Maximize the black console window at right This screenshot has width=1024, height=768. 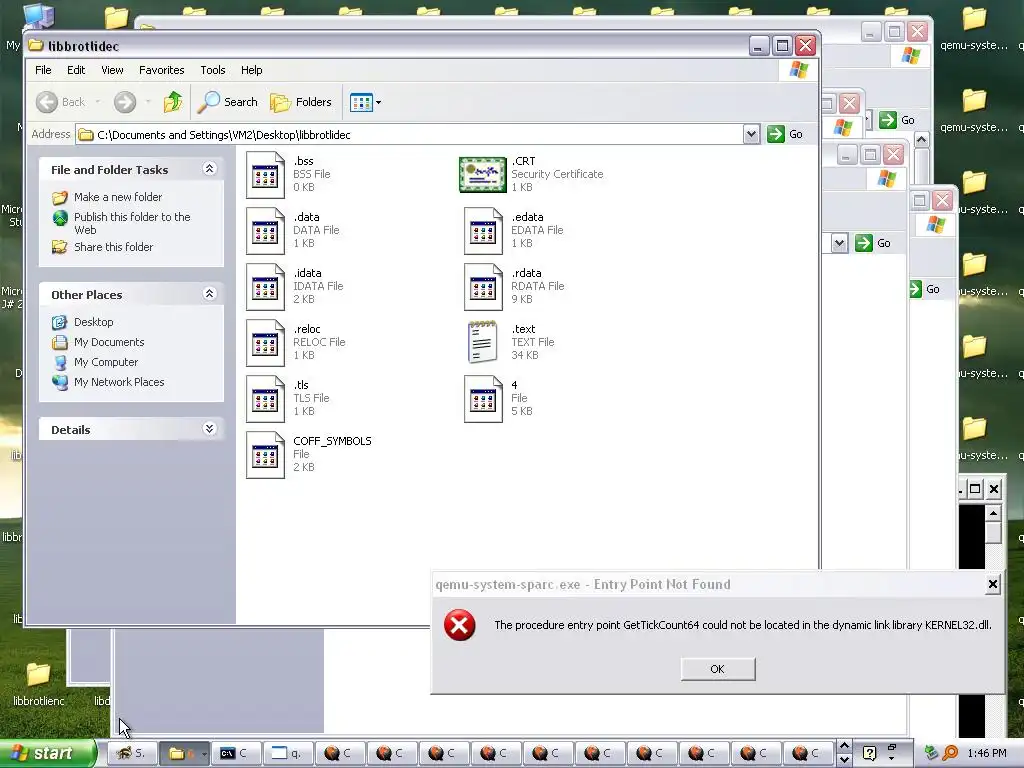coord(975,488)
